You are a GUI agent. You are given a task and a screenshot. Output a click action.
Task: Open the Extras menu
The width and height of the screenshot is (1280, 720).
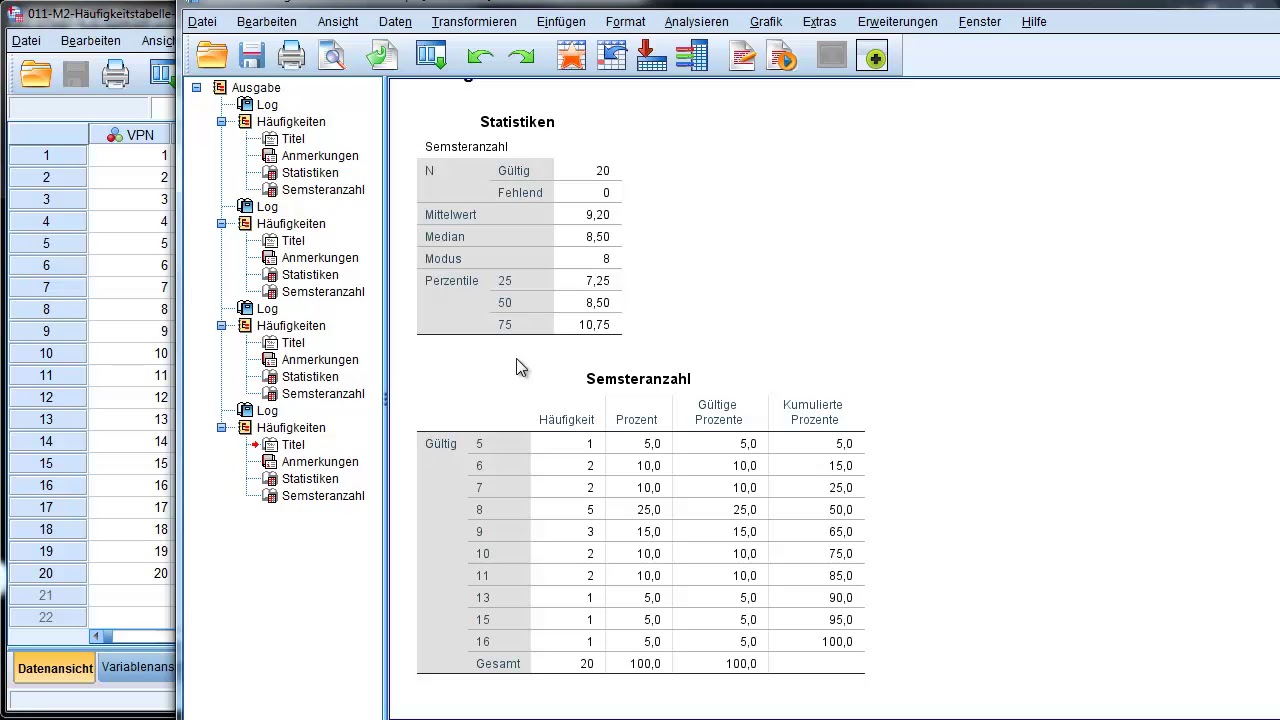coord(819,21)
